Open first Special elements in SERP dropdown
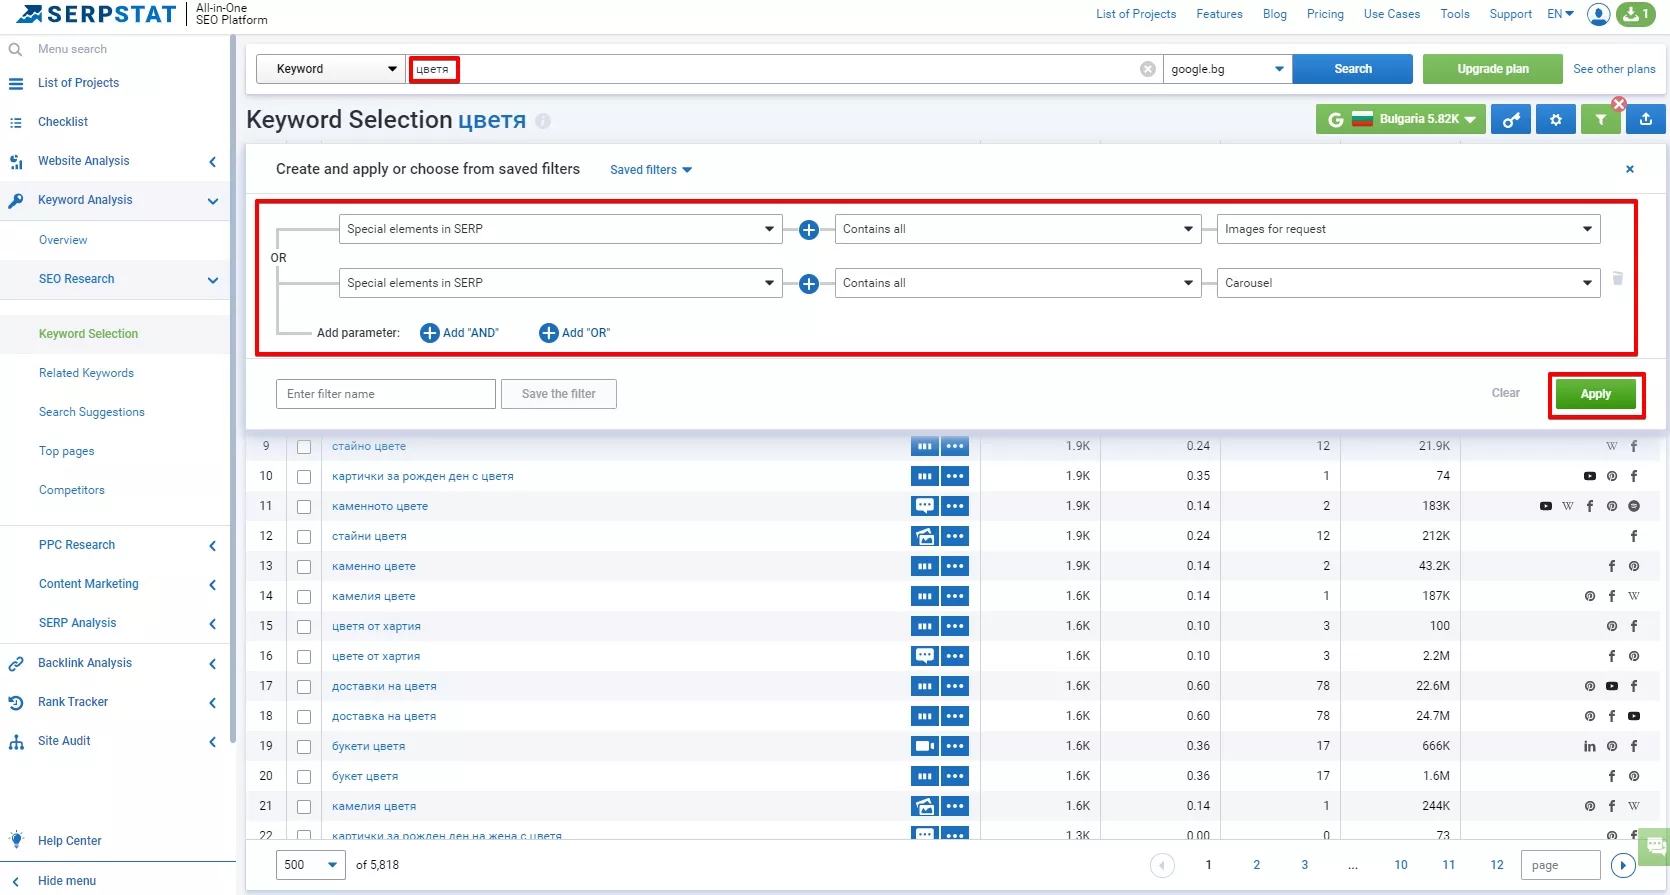The image size is (1670, 895). 560,229
